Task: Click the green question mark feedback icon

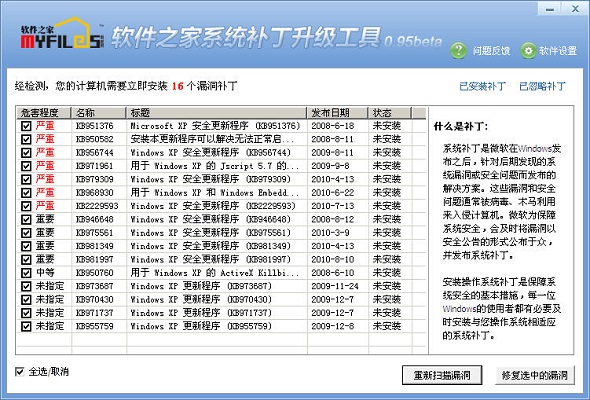Action: (458, 50)
